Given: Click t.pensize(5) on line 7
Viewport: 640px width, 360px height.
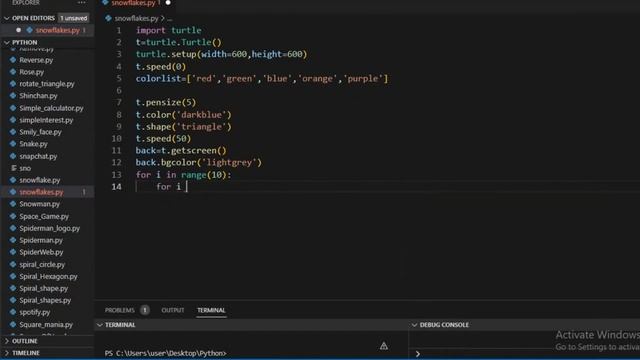Looking at the screenshot, I should [166, 102].
